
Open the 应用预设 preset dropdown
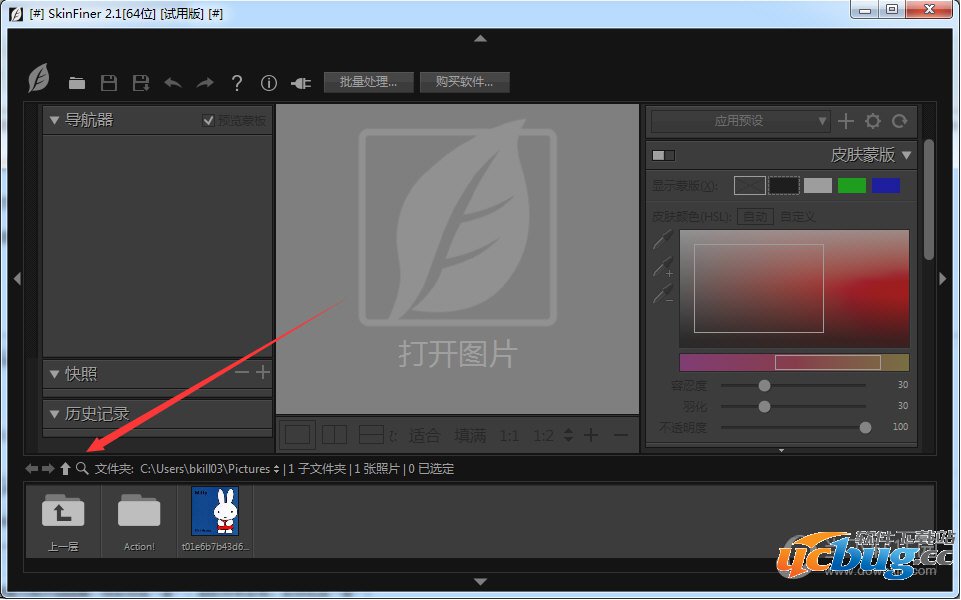point(739,121)
